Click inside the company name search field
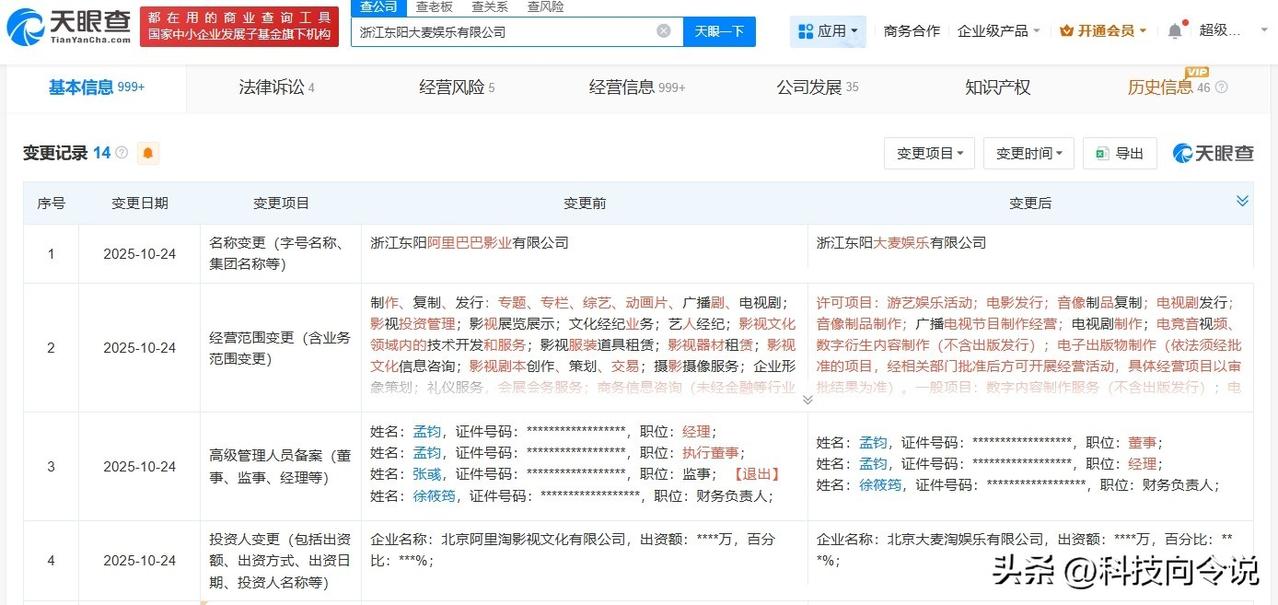This screenshot has height=605, width=1278. point(500,31)
